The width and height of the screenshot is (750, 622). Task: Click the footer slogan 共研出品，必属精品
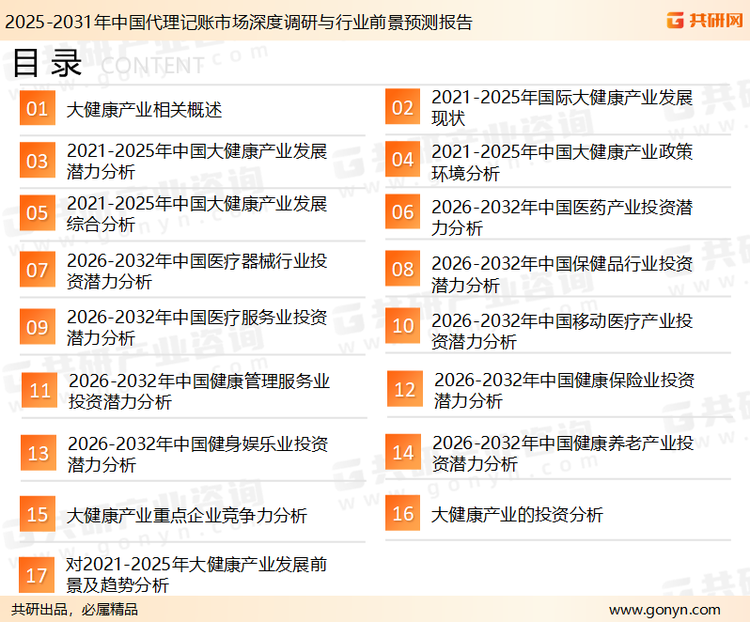[x=75, y=609]
